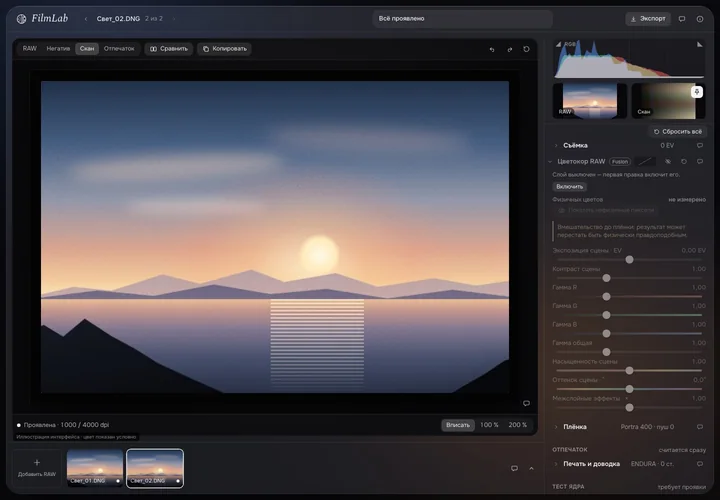The height and width of the screenshot is (500, 720).
Task: Go to previous file with left arrow
Action: pyautogui.click(x=85, y=19)
